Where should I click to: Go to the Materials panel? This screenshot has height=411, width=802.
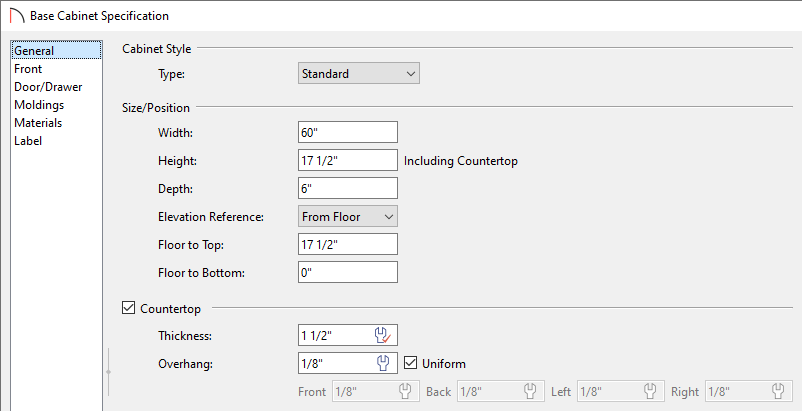[x=38, y=123]
